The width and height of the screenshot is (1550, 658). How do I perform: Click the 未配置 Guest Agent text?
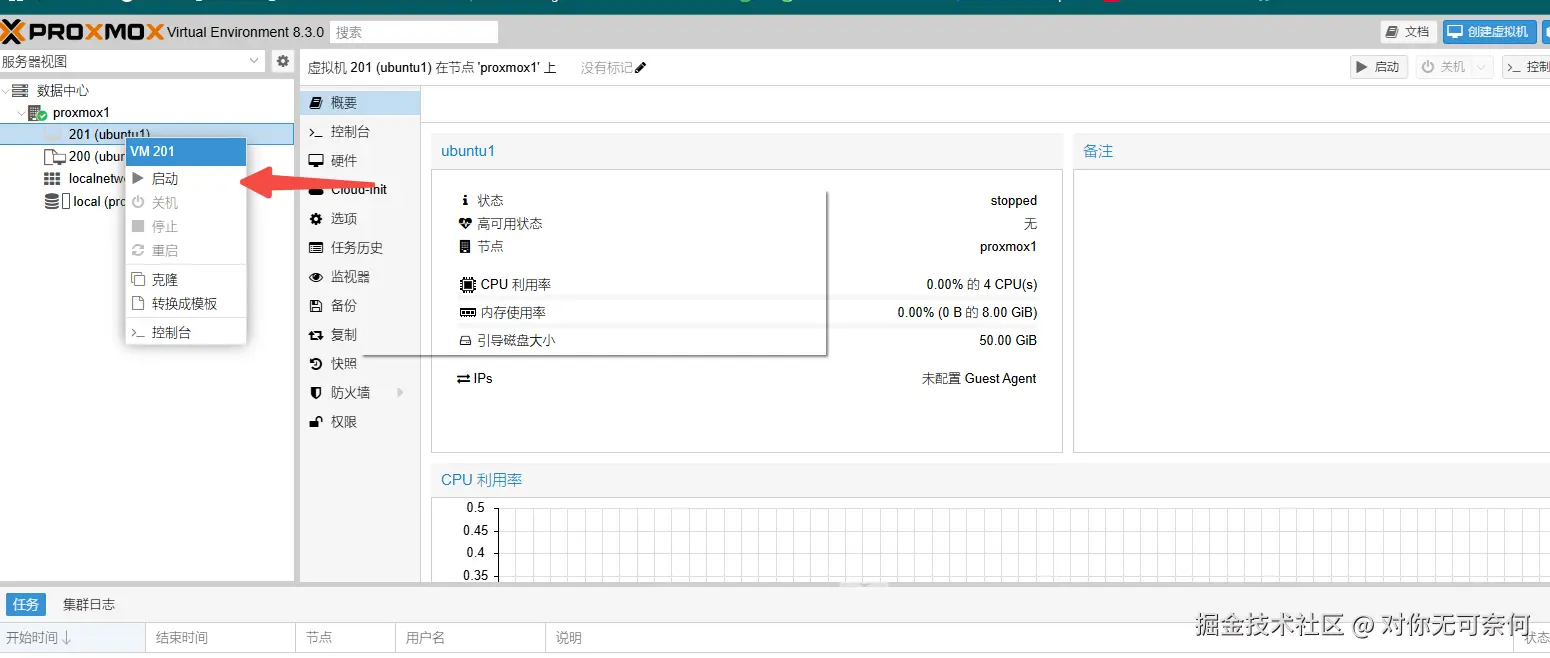coord(979,379)
